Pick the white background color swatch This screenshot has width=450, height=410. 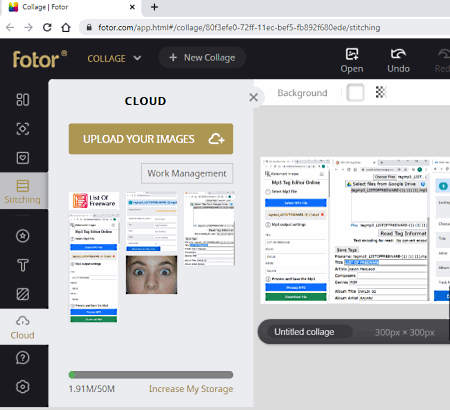[x=355, y=92]
